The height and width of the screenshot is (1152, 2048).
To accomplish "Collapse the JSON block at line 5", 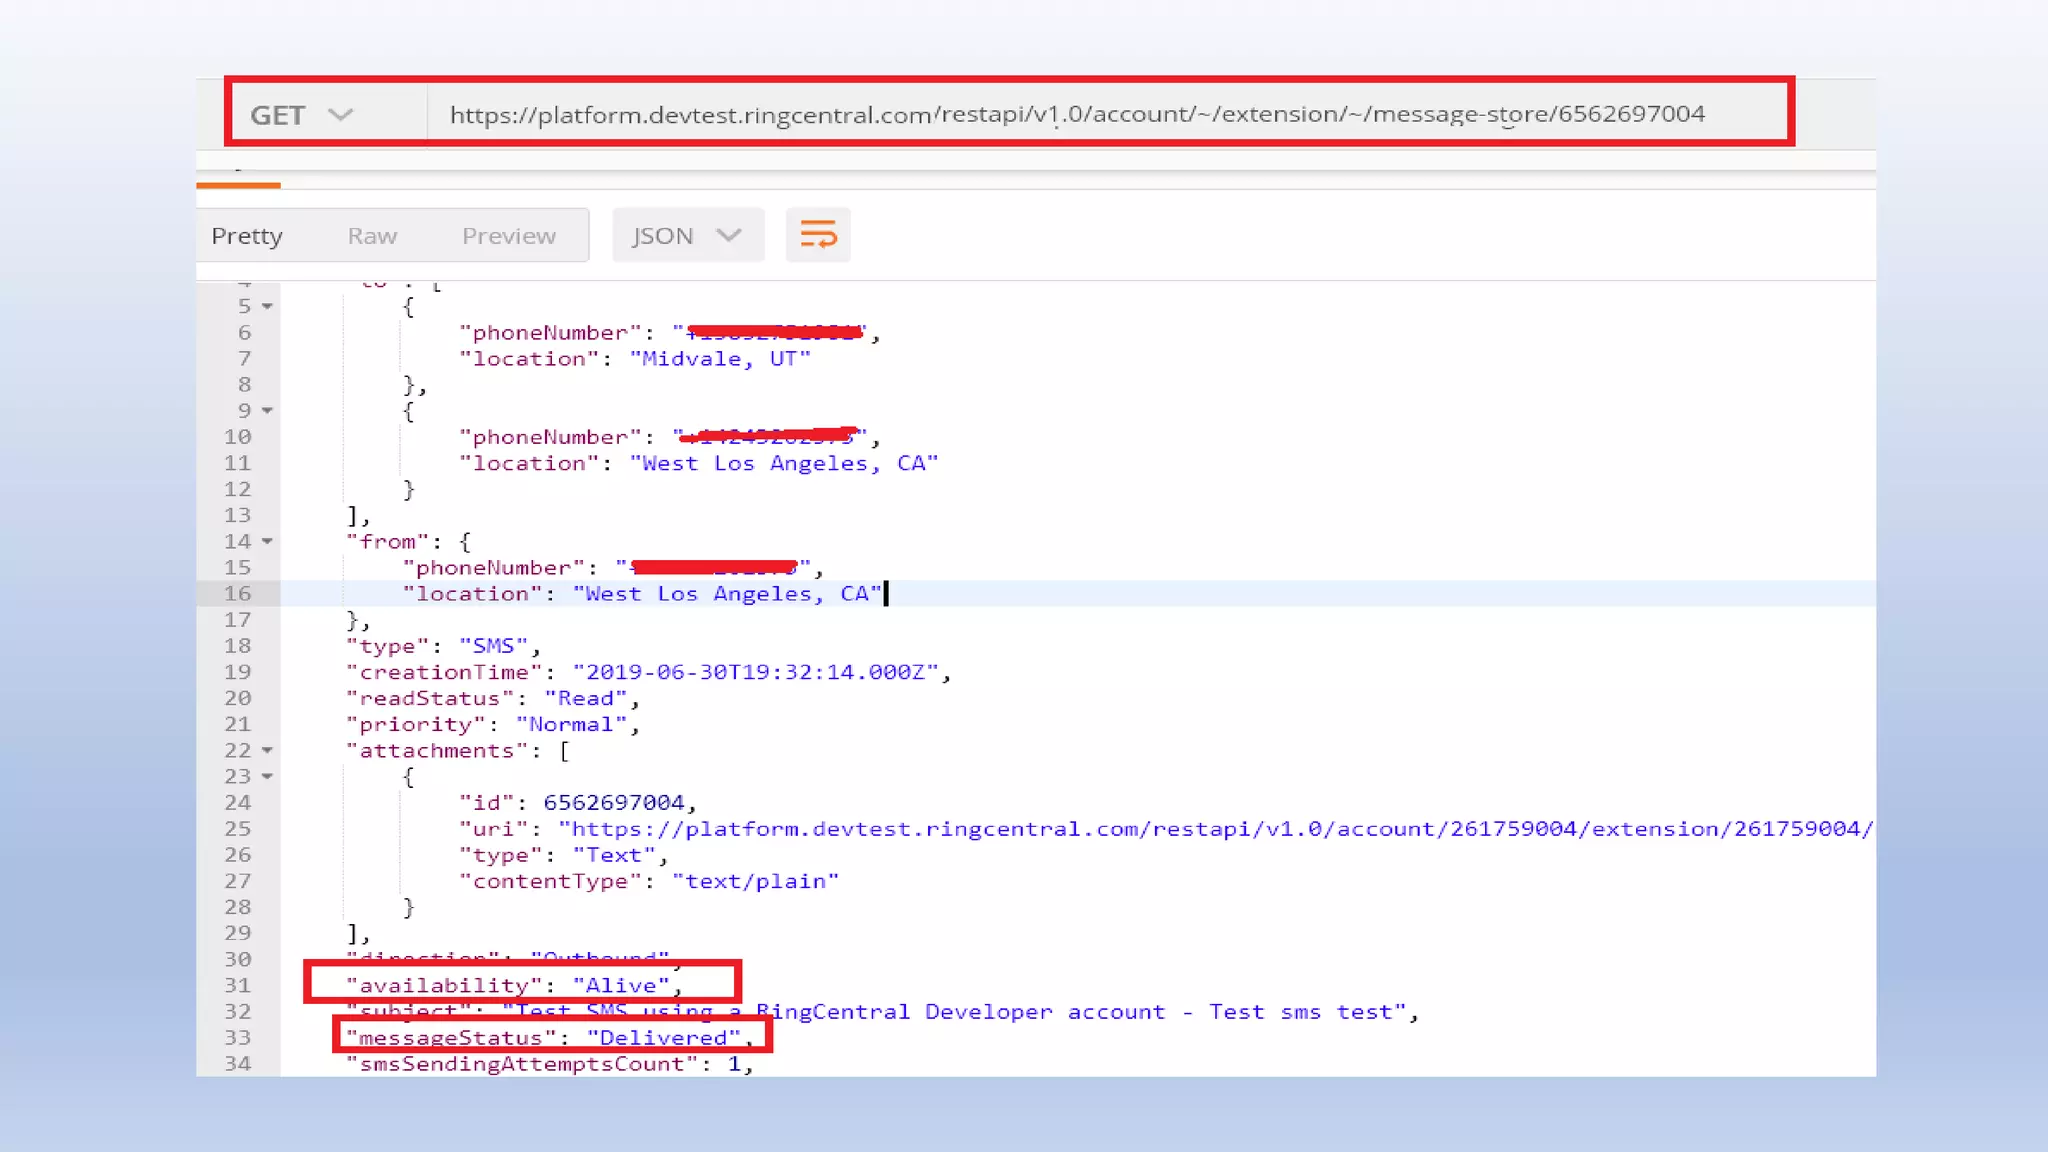I will click(267, 306).
